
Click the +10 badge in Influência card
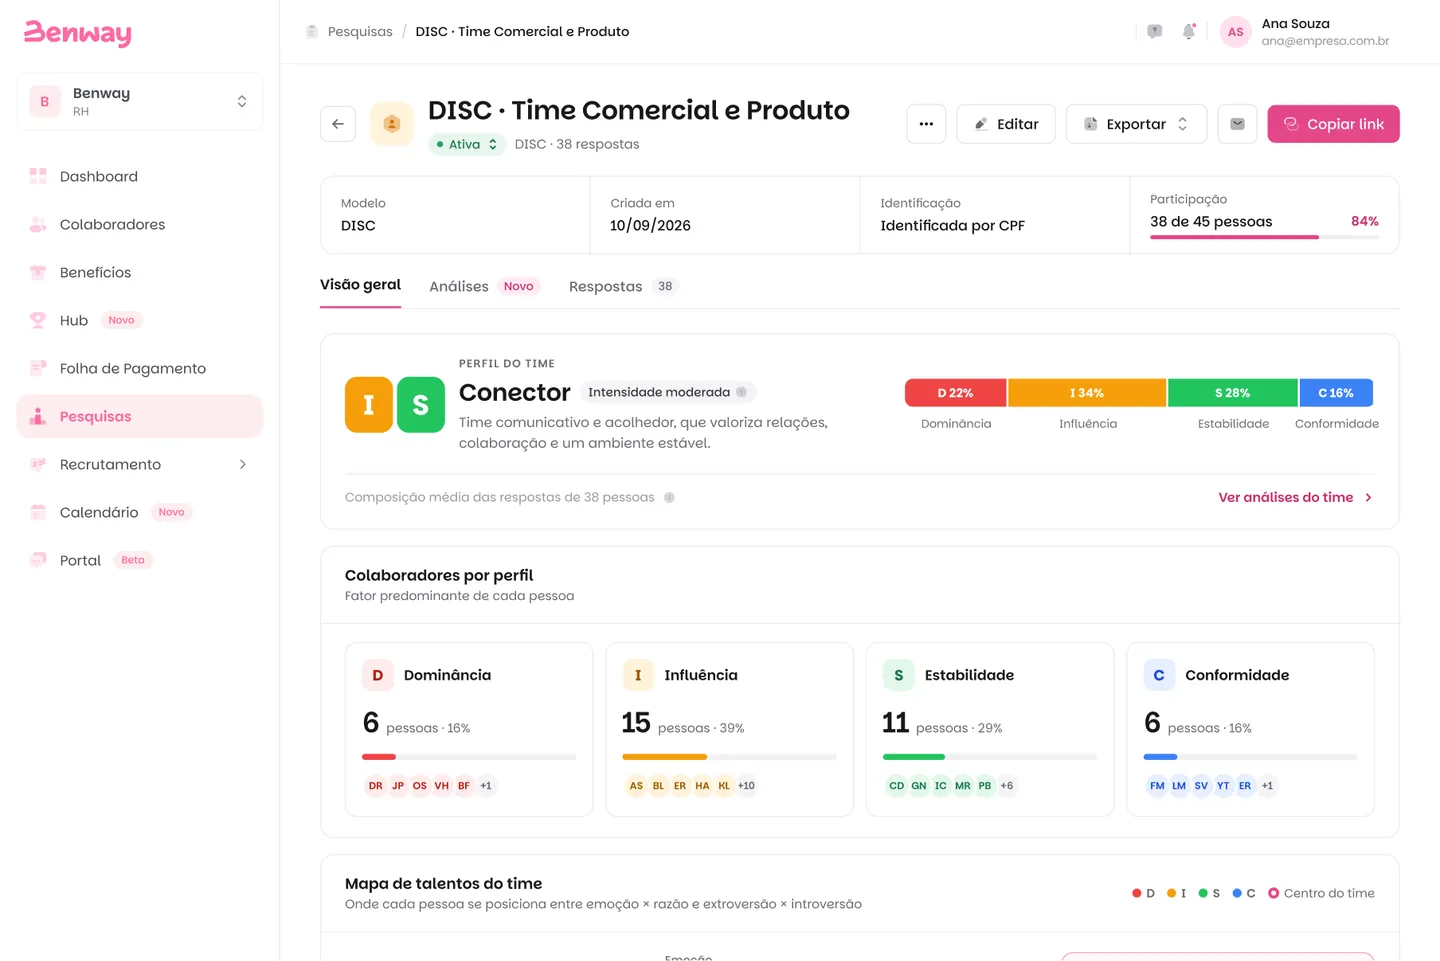[x=746, y=786]
